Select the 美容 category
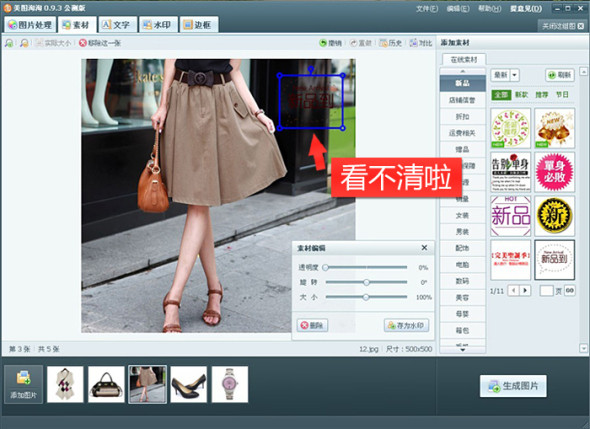 462,298
